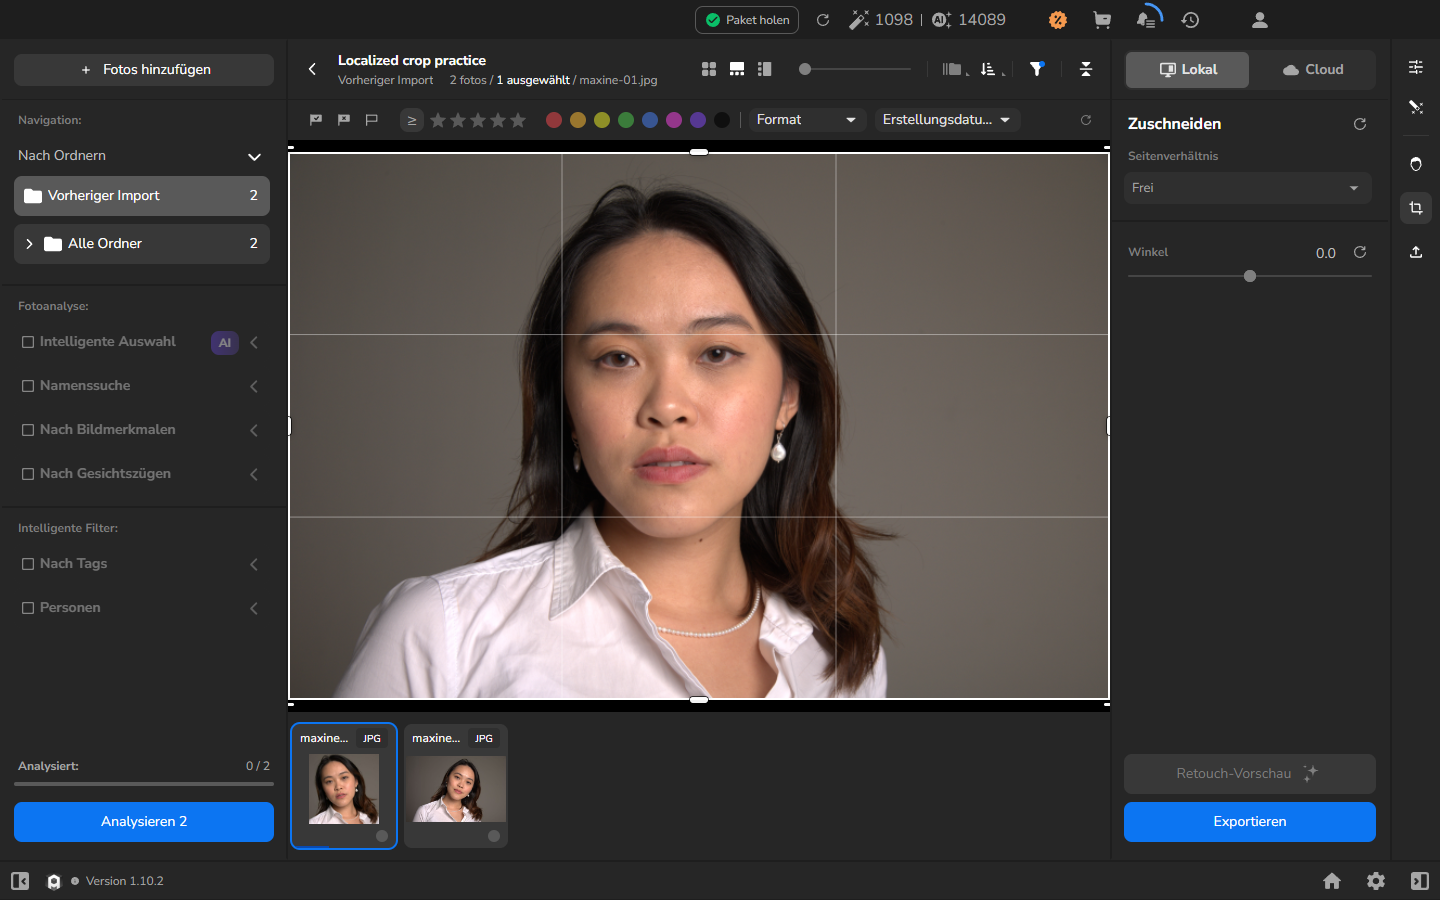The height and width of the screenshot is (900, 1440).
Task: Open the user account icon
Action: (x=1260, y=20)
